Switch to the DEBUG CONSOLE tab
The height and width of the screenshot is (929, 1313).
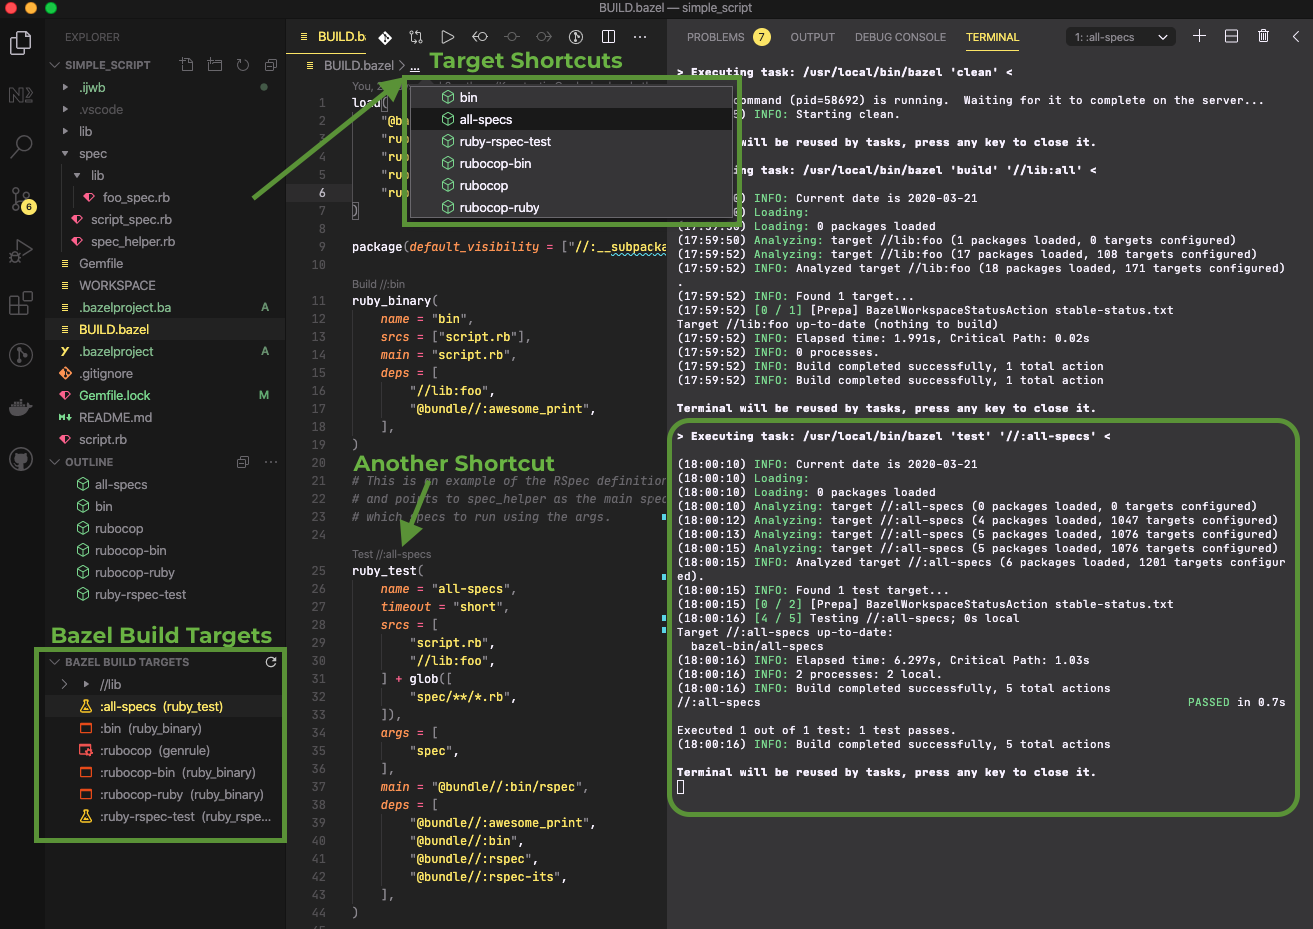point(899,37)
